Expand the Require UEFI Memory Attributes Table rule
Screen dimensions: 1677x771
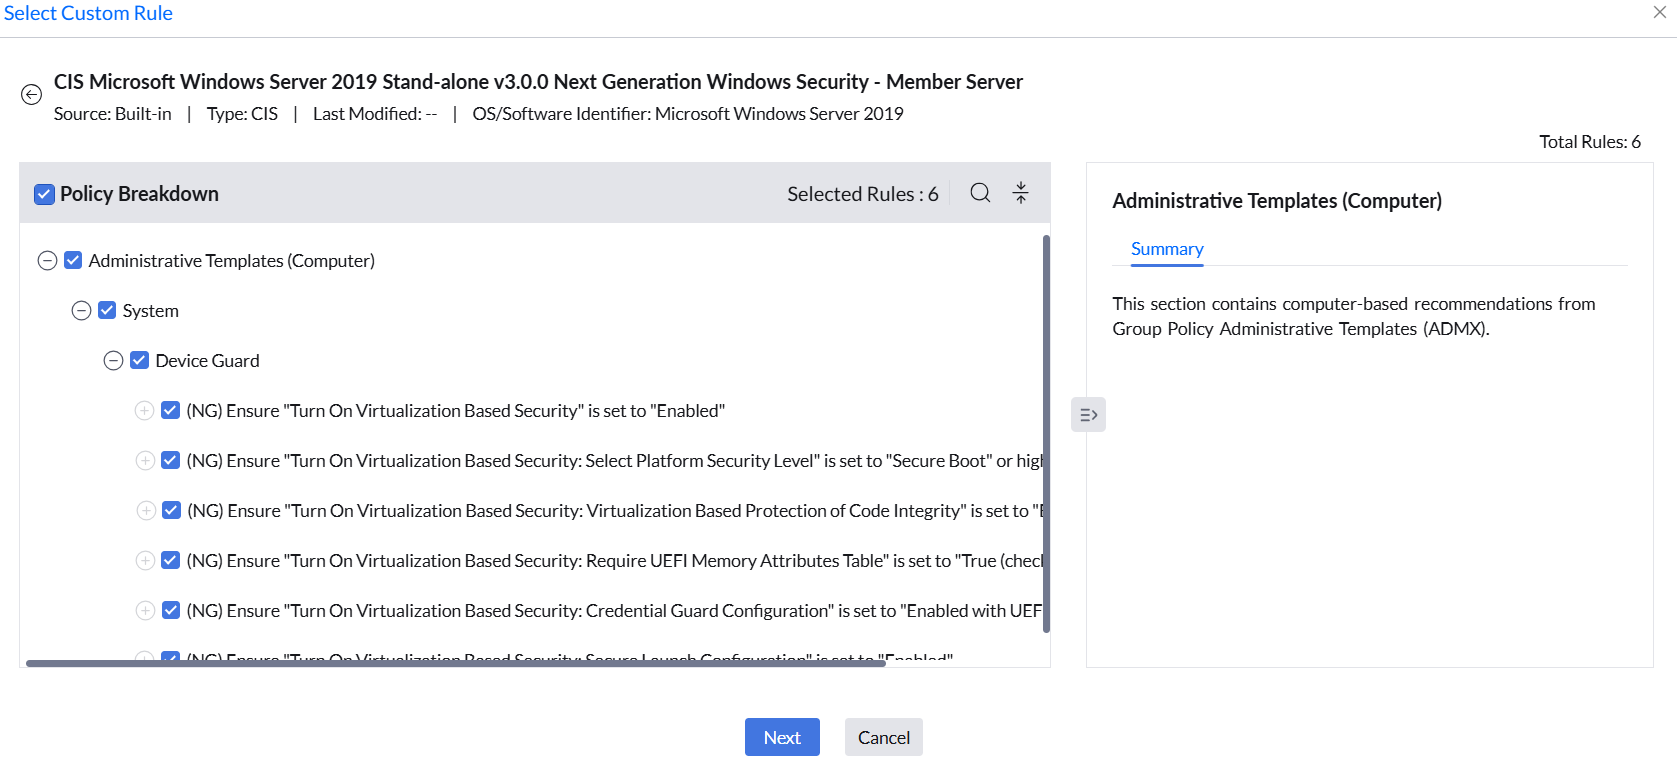(x=145, y=560)
